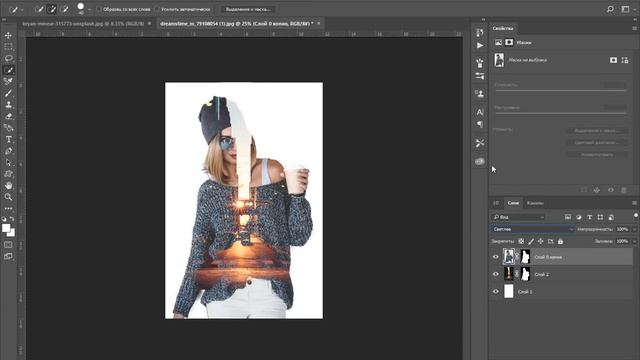640x360 pixels.
Task: Open the Paragraph panel icon
Action: 480,124
